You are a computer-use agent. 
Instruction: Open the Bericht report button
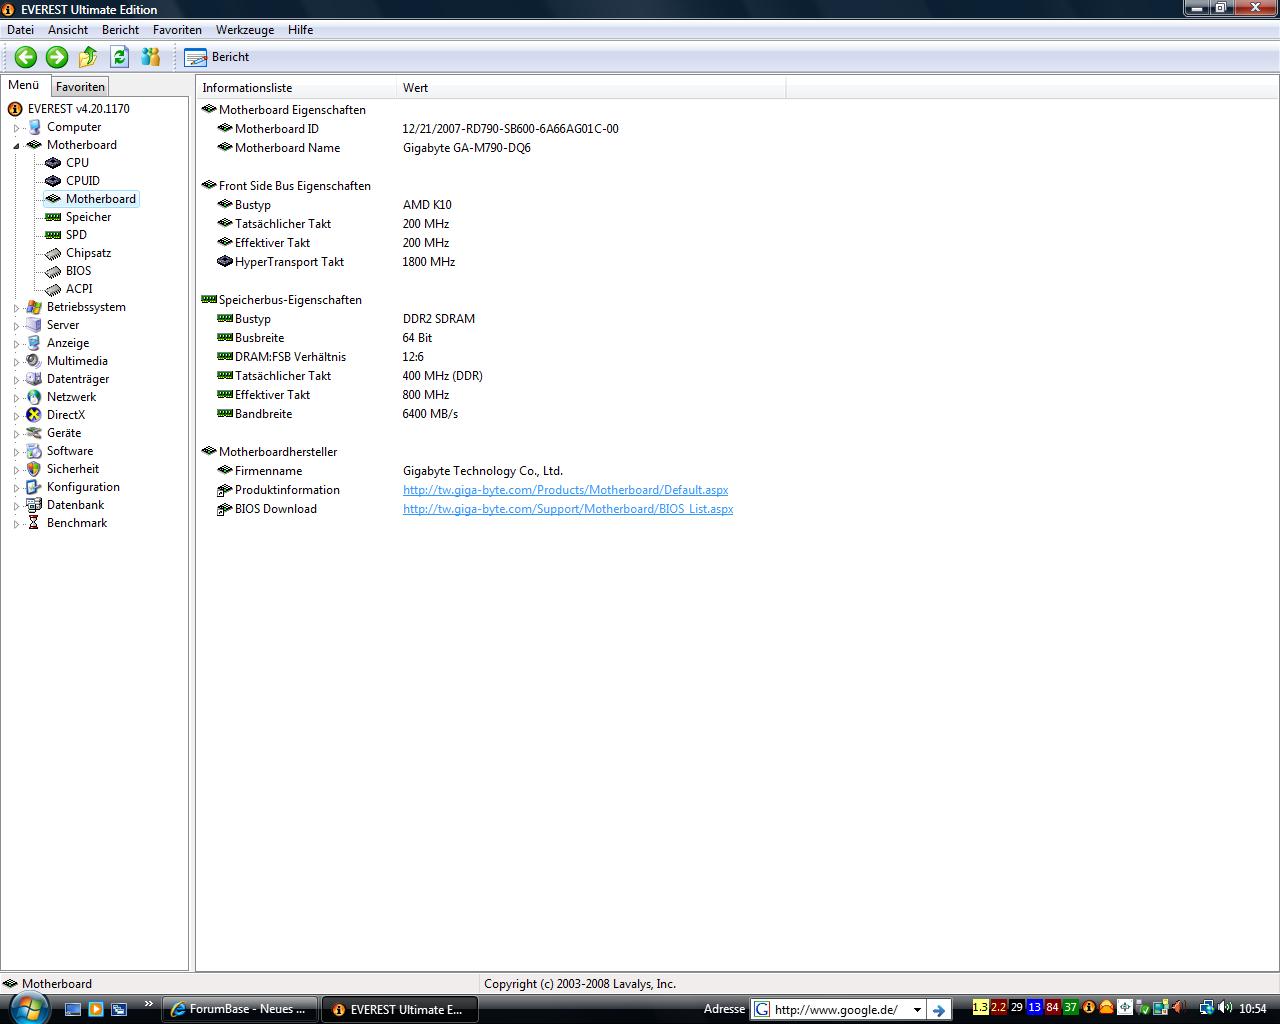pyautogui.click(x=217, y=57)
